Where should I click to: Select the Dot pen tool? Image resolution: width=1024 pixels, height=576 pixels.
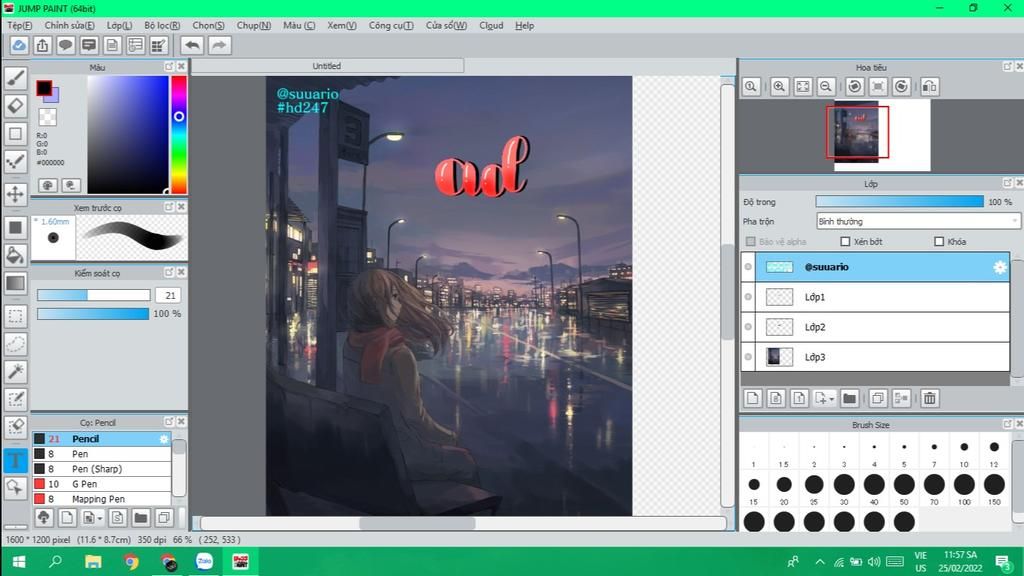tap(16, 161)
